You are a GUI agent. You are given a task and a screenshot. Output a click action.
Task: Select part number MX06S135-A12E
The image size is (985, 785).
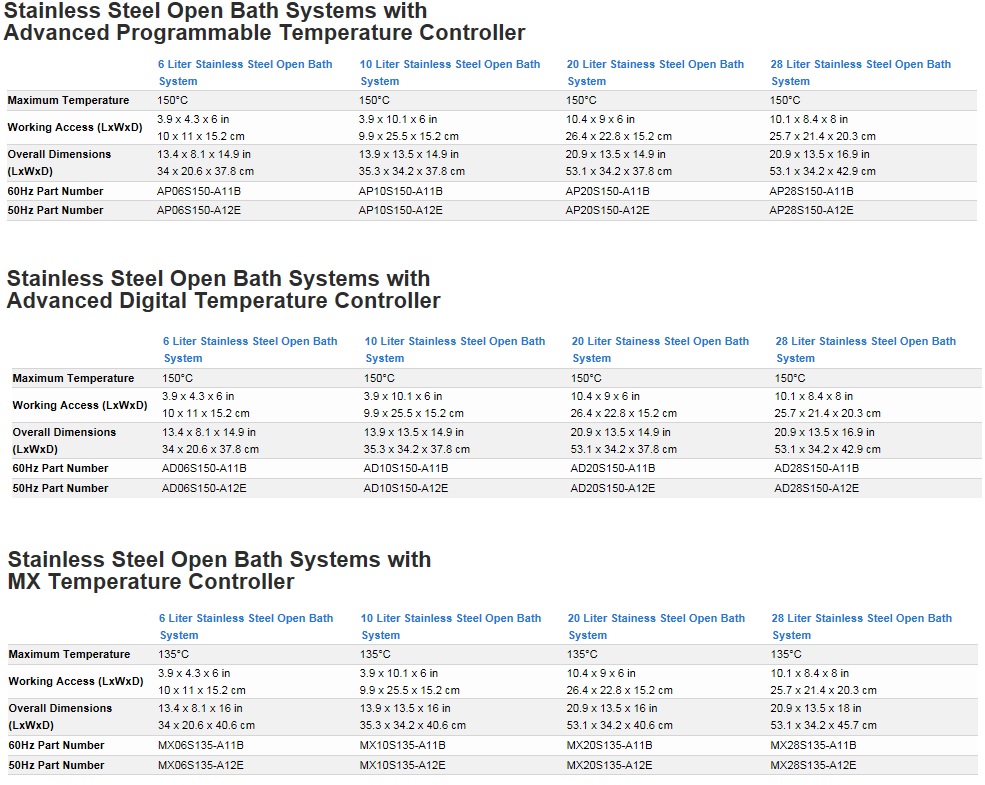[201, 766]
